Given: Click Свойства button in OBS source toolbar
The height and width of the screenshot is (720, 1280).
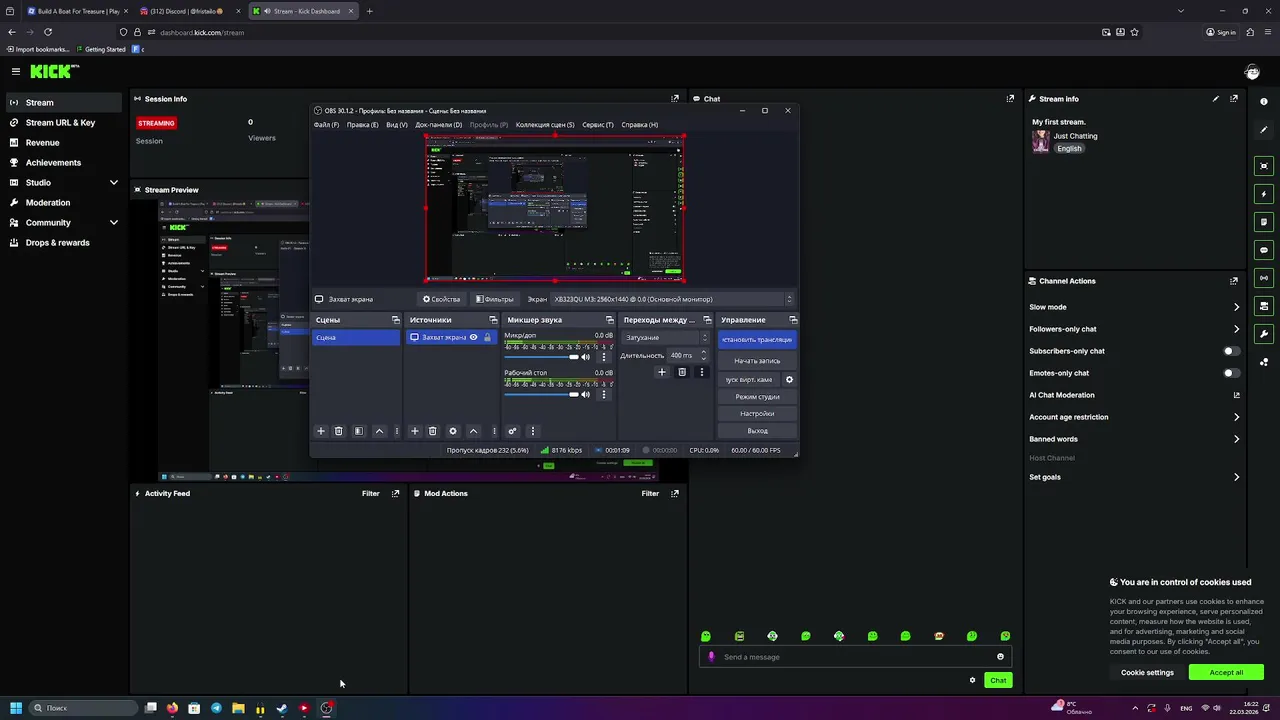Looking at the screenshot, I should pos(441,299).
